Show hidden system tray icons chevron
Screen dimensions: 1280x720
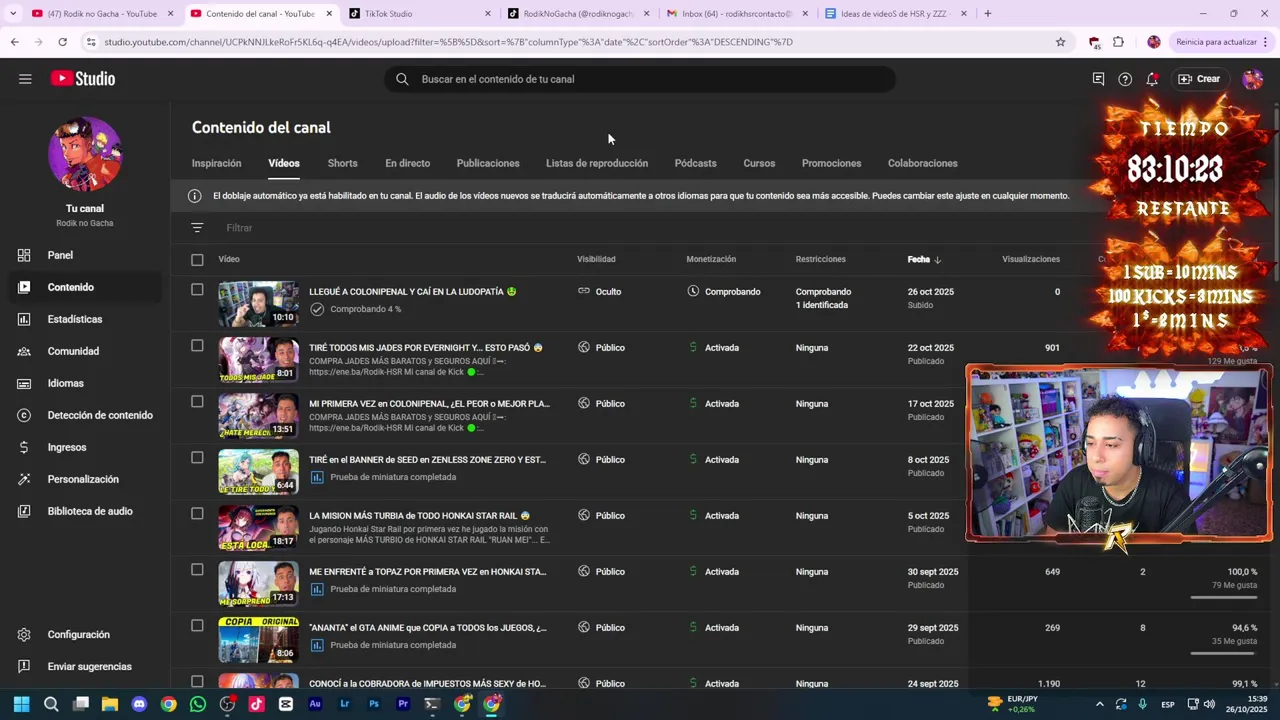pos(1099,704)
